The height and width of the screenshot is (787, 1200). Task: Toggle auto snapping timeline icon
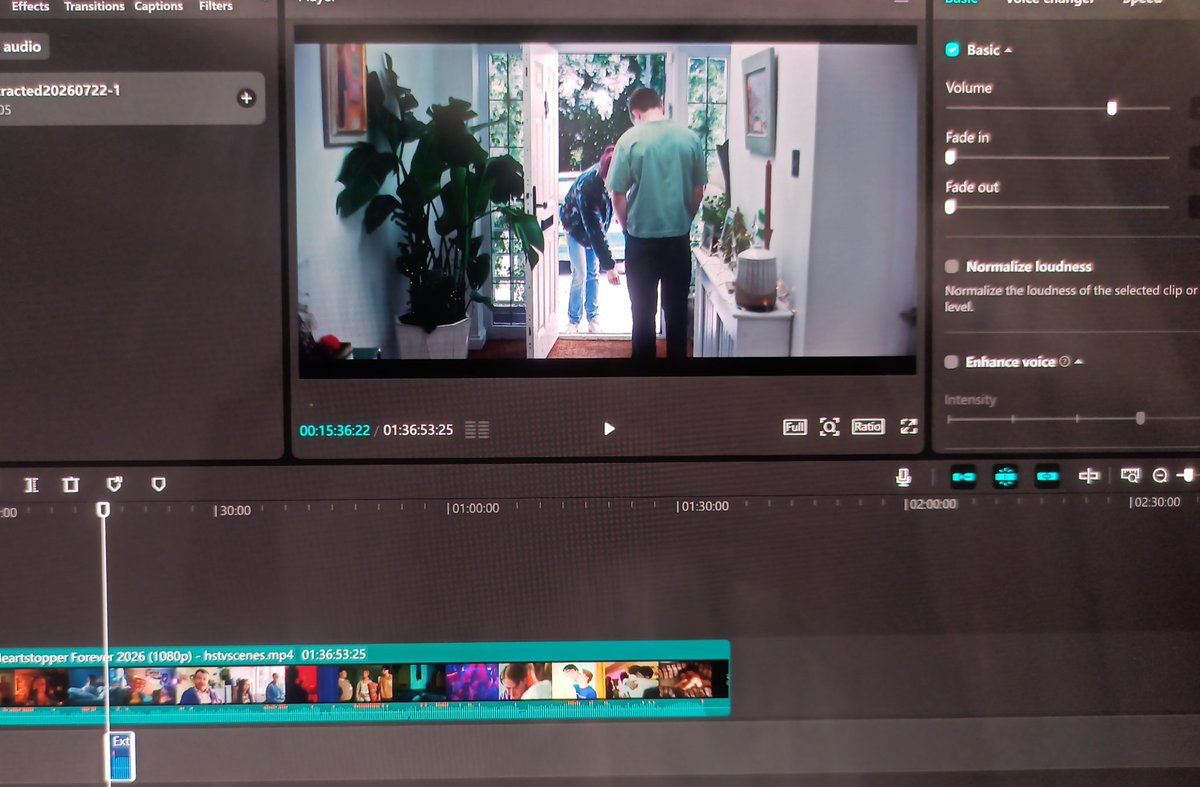point(1006,477)
